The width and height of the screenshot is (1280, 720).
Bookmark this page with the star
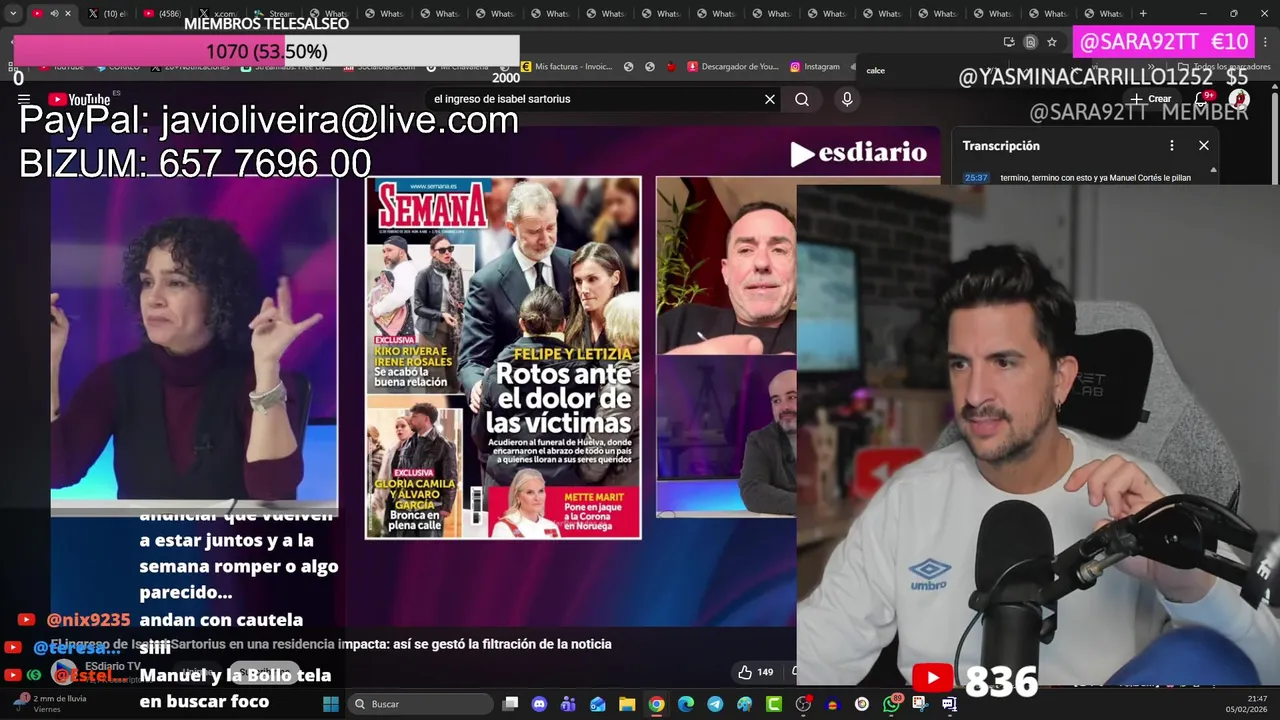[1052, 42]
